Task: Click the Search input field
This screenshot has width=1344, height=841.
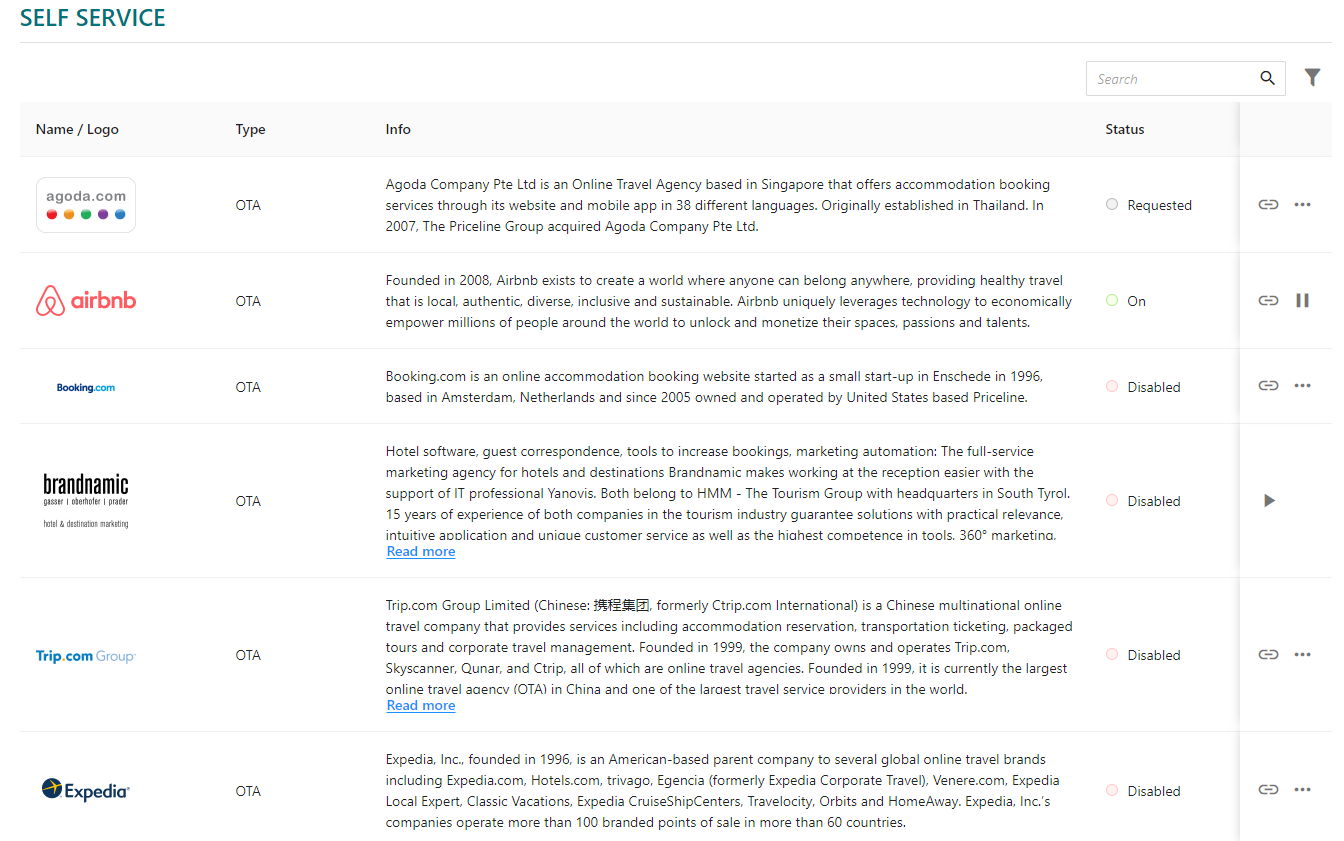Action: tap(1170, 79)
